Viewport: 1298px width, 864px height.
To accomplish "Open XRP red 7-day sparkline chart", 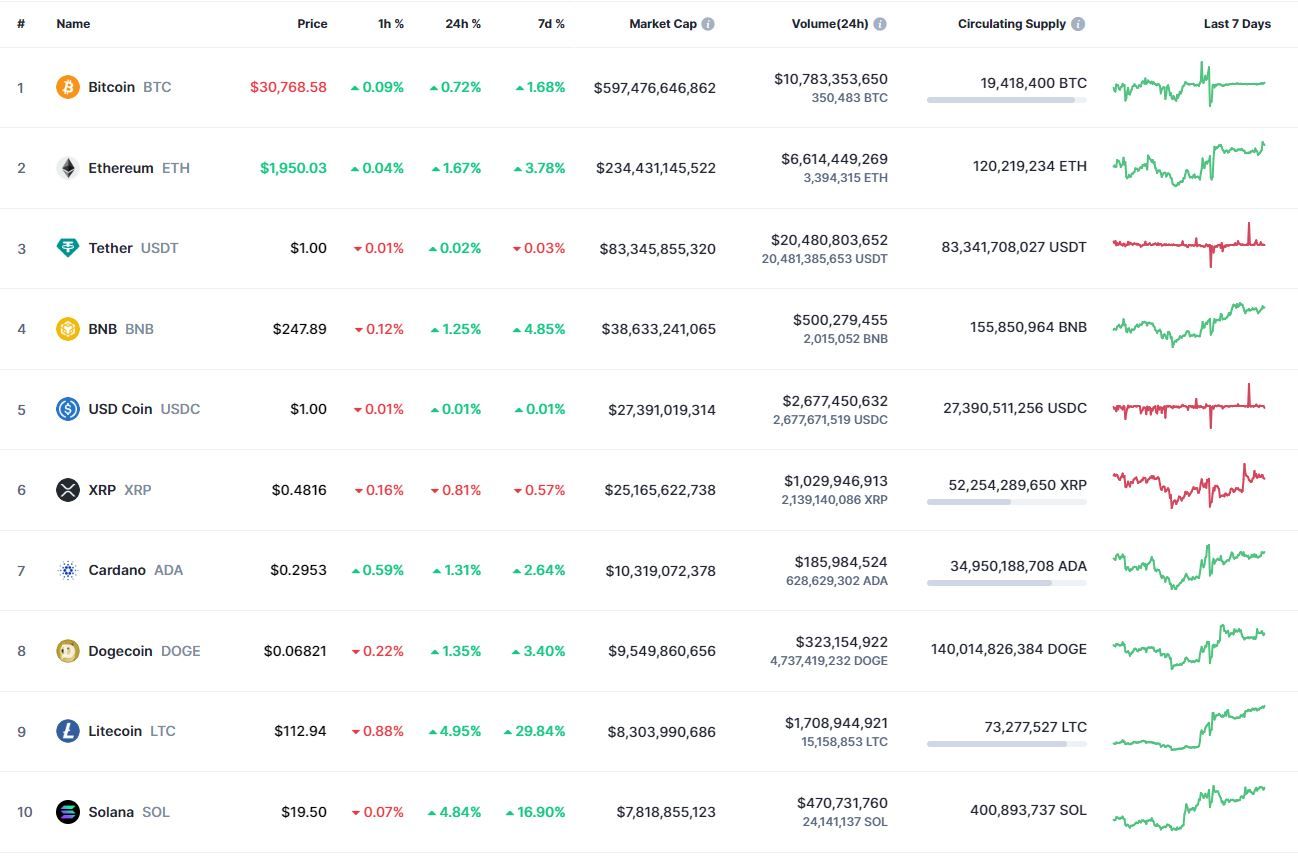I will [1189, 485].
